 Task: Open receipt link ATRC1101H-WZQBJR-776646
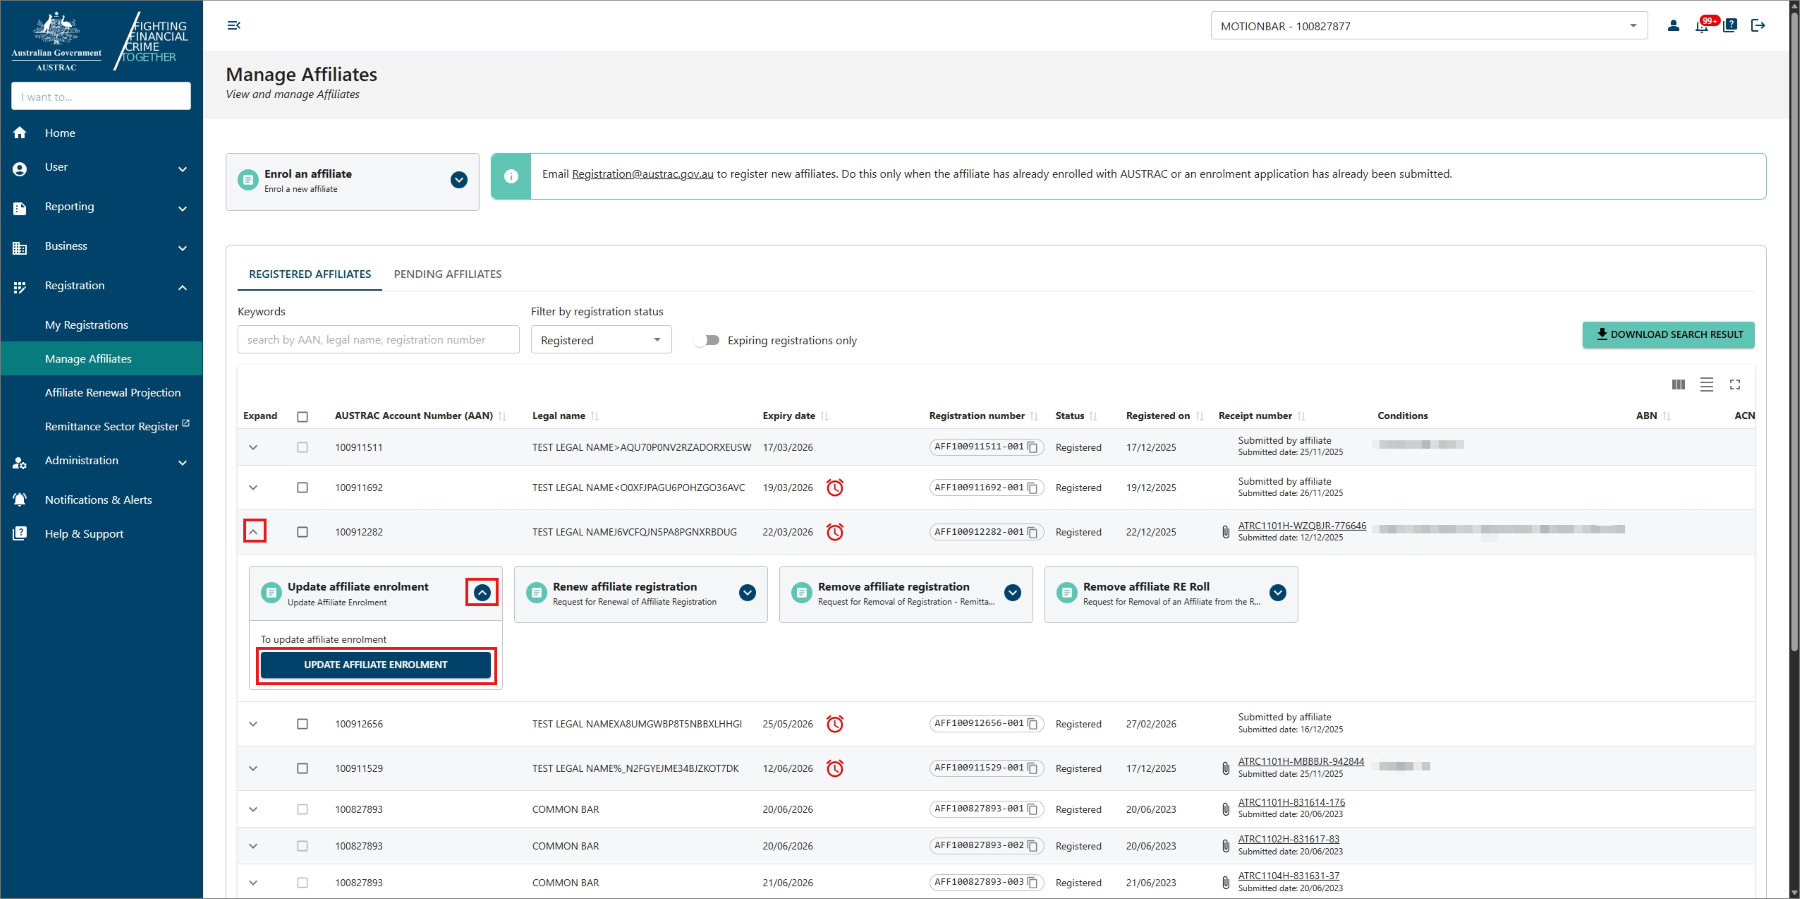(x=1301, y=526)
